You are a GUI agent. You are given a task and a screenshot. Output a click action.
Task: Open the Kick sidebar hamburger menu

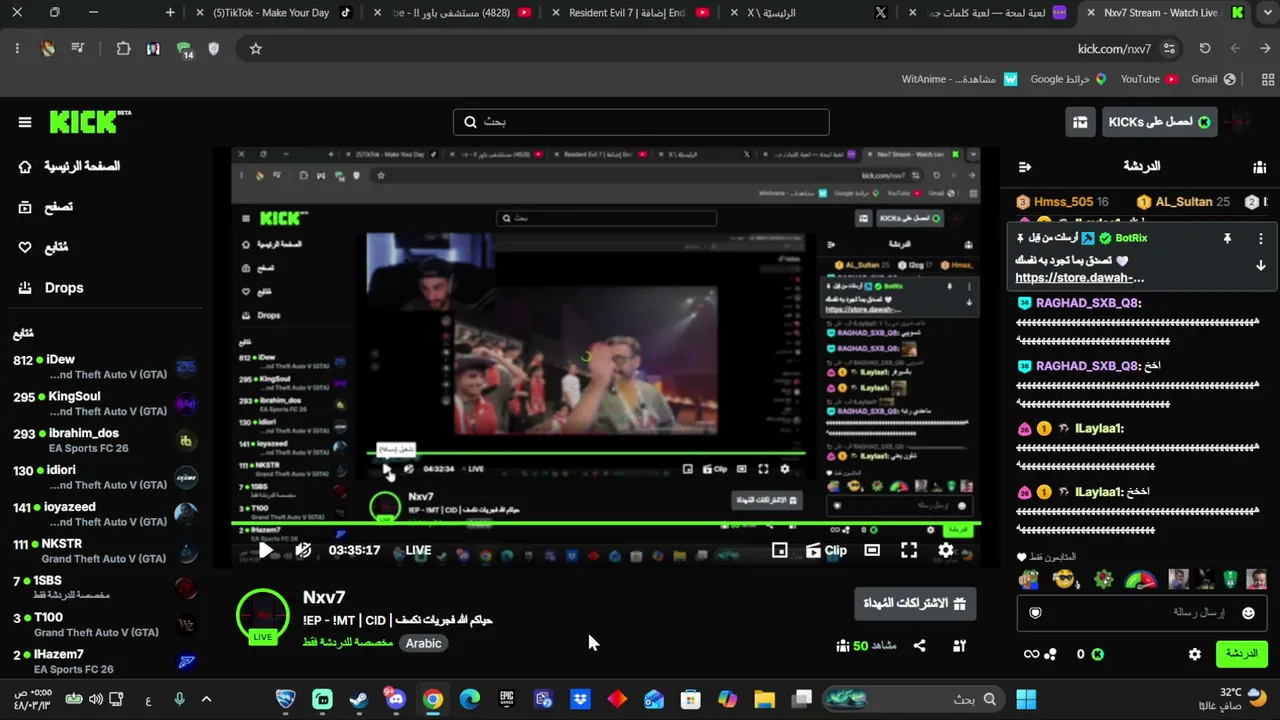point(25,122)
